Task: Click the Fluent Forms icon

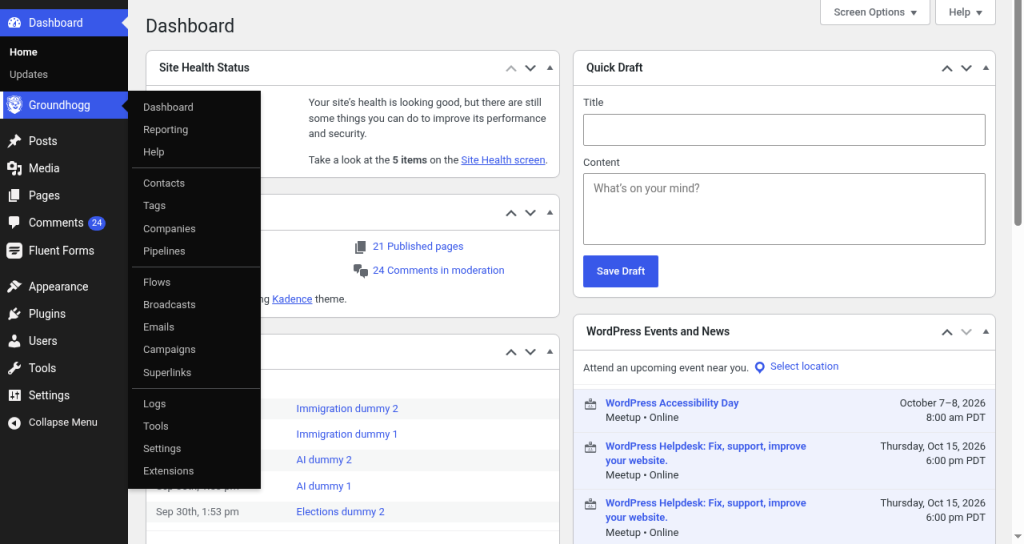Action: tap(14, 251)
